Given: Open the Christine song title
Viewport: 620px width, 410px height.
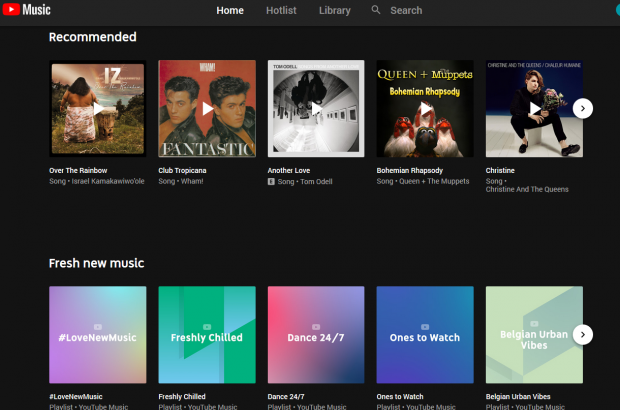Looking at the screenshot, I should [500, 170].
